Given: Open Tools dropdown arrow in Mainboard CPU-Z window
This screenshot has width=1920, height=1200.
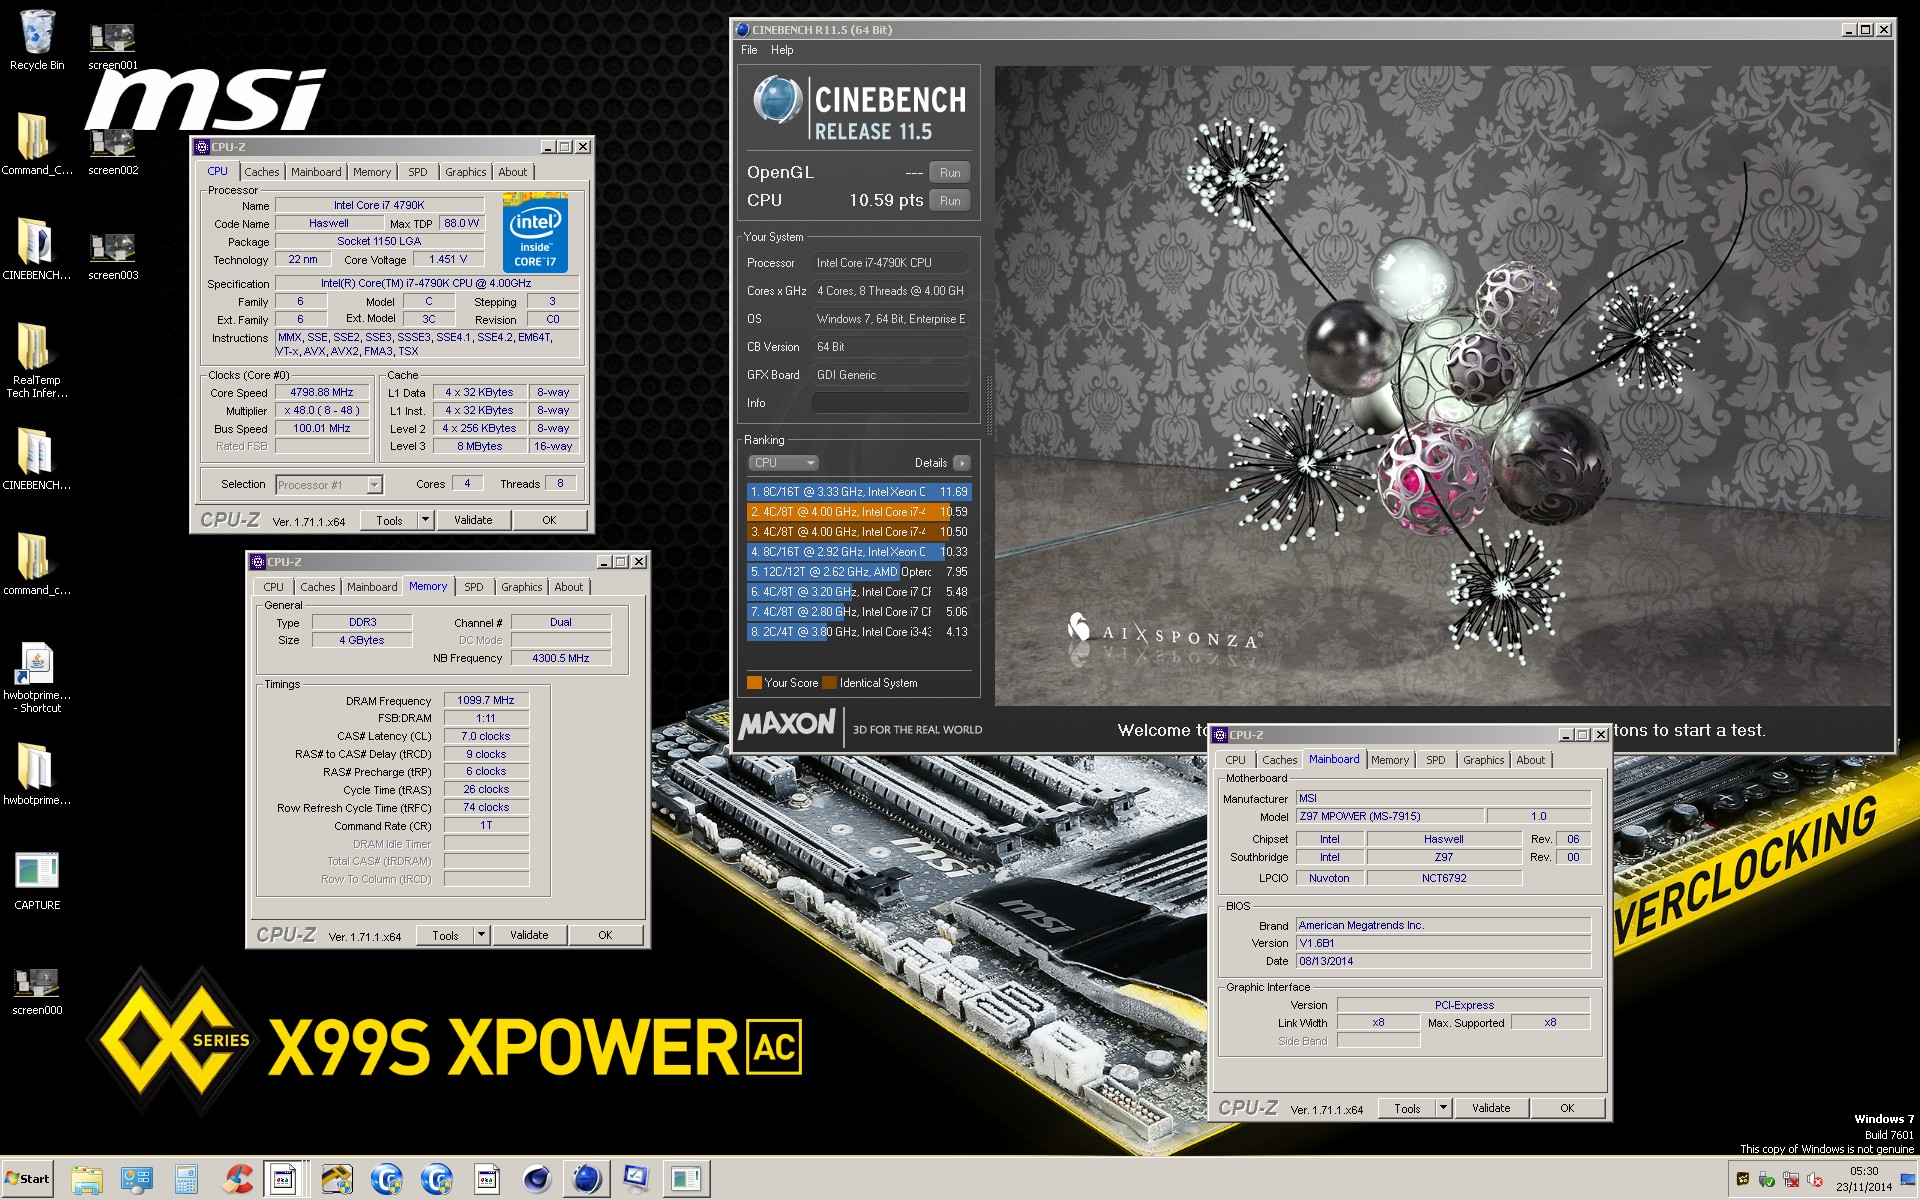Looking at the screenshot, I should click(1443, 1108).
